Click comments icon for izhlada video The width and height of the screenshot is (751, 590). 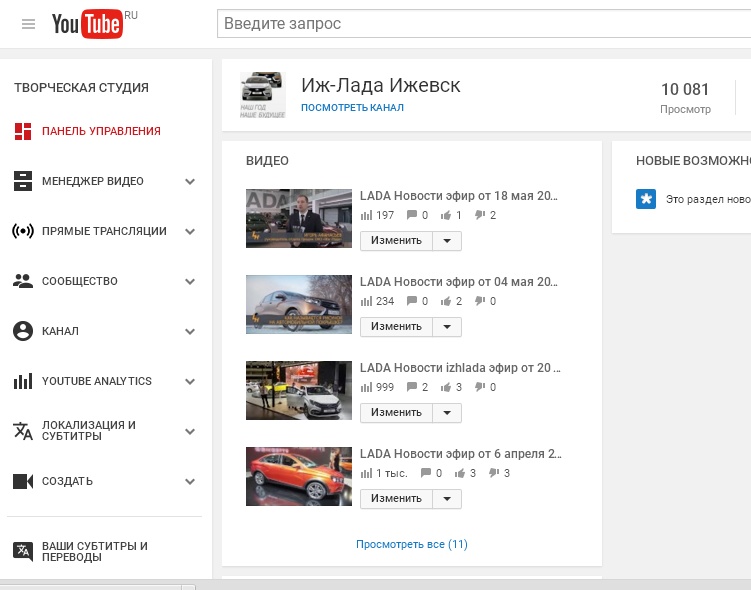tap(411, 386)
